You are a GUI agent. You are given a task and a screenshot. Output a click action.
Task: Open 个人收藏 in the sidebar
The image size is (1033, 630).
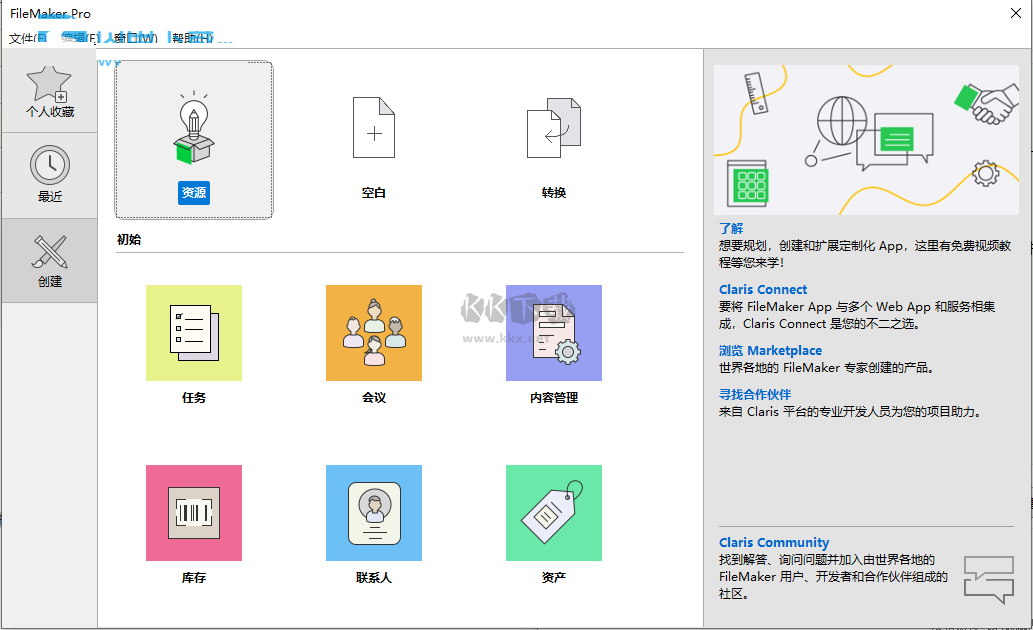pos(49,90)
